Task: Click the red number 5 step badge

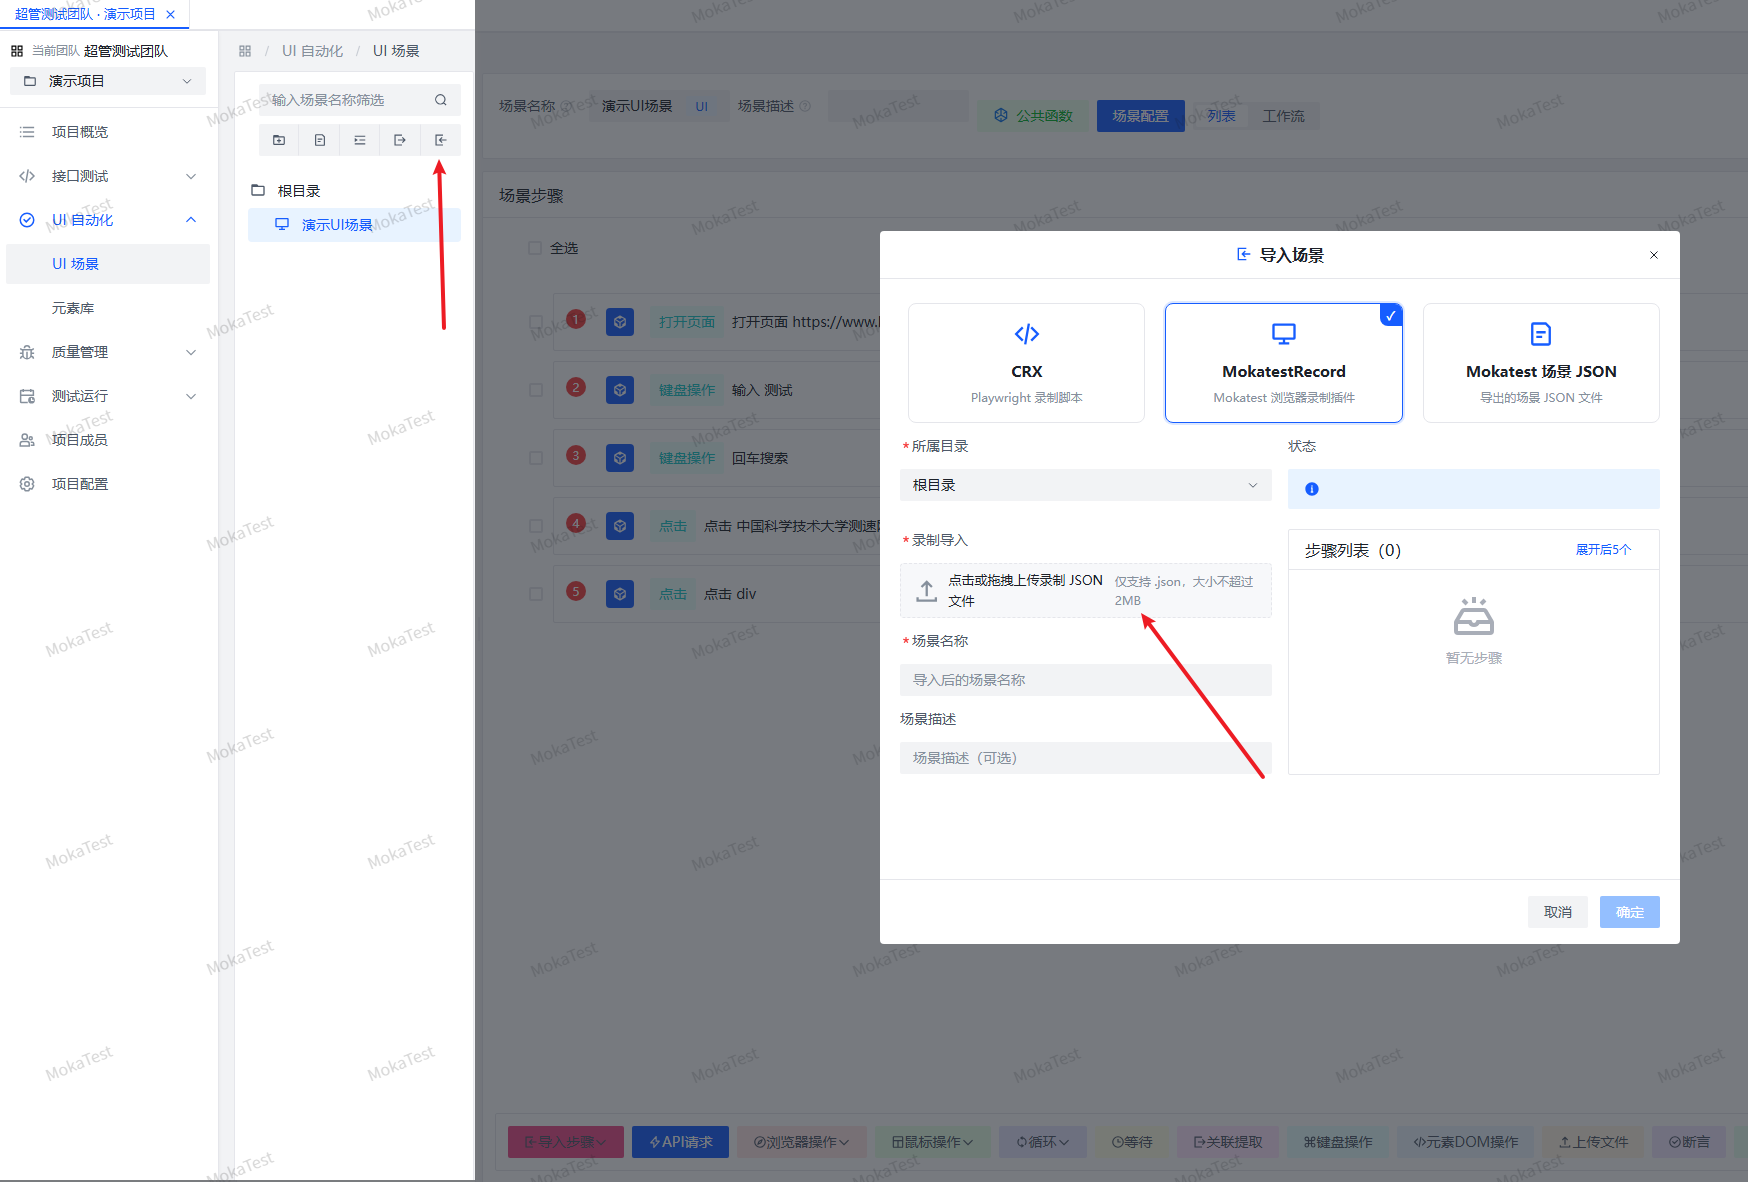Action: 576,591
